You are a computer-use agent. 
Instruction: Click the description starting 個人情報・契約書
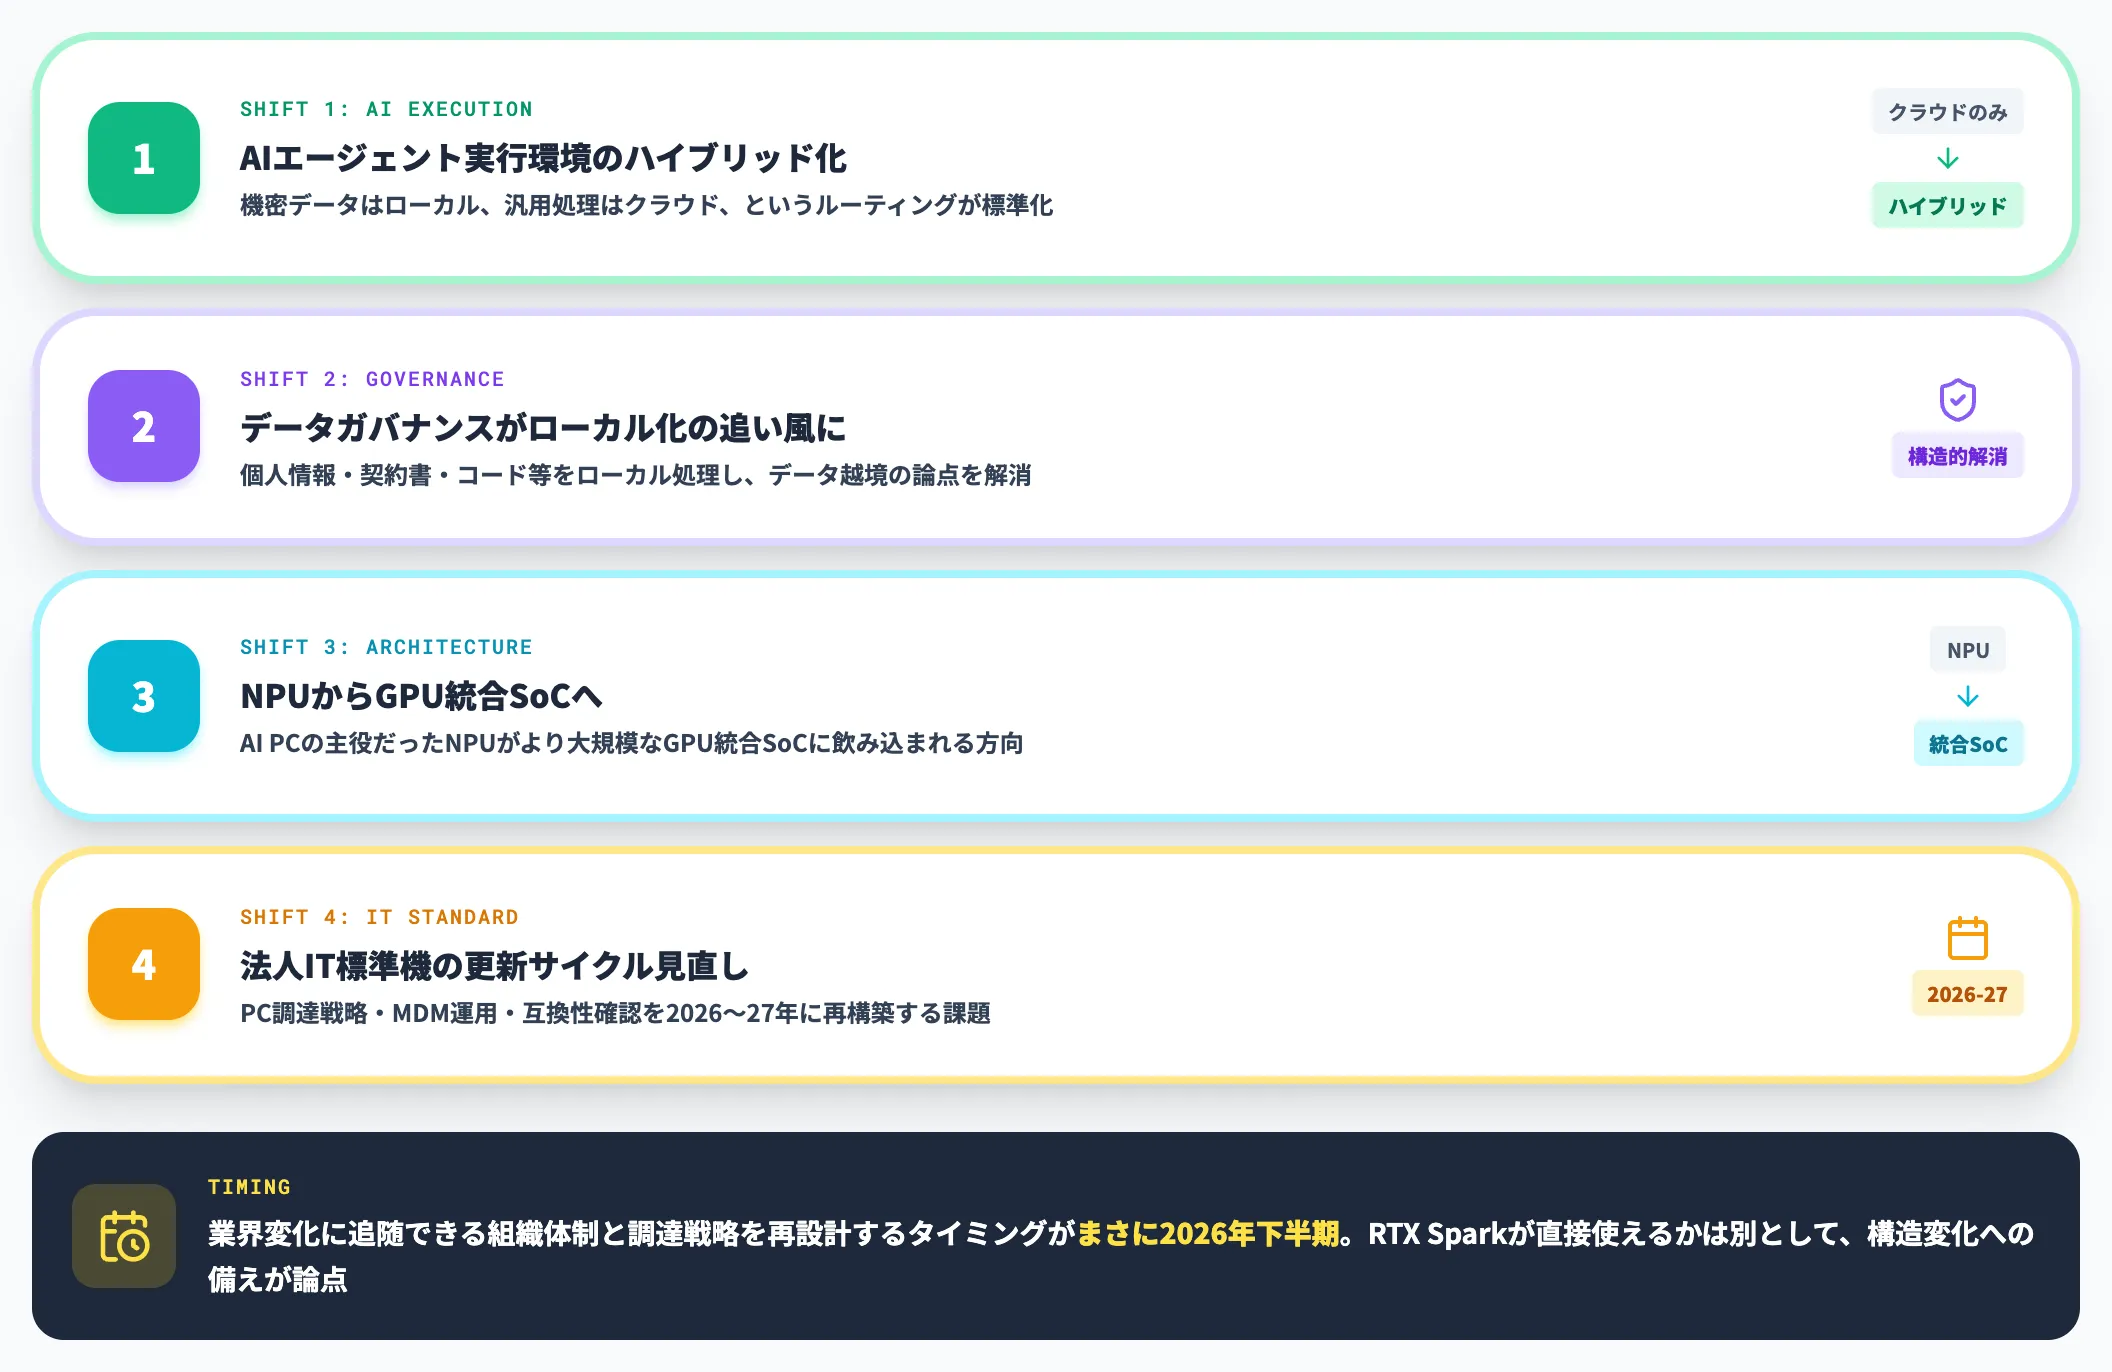635,475
